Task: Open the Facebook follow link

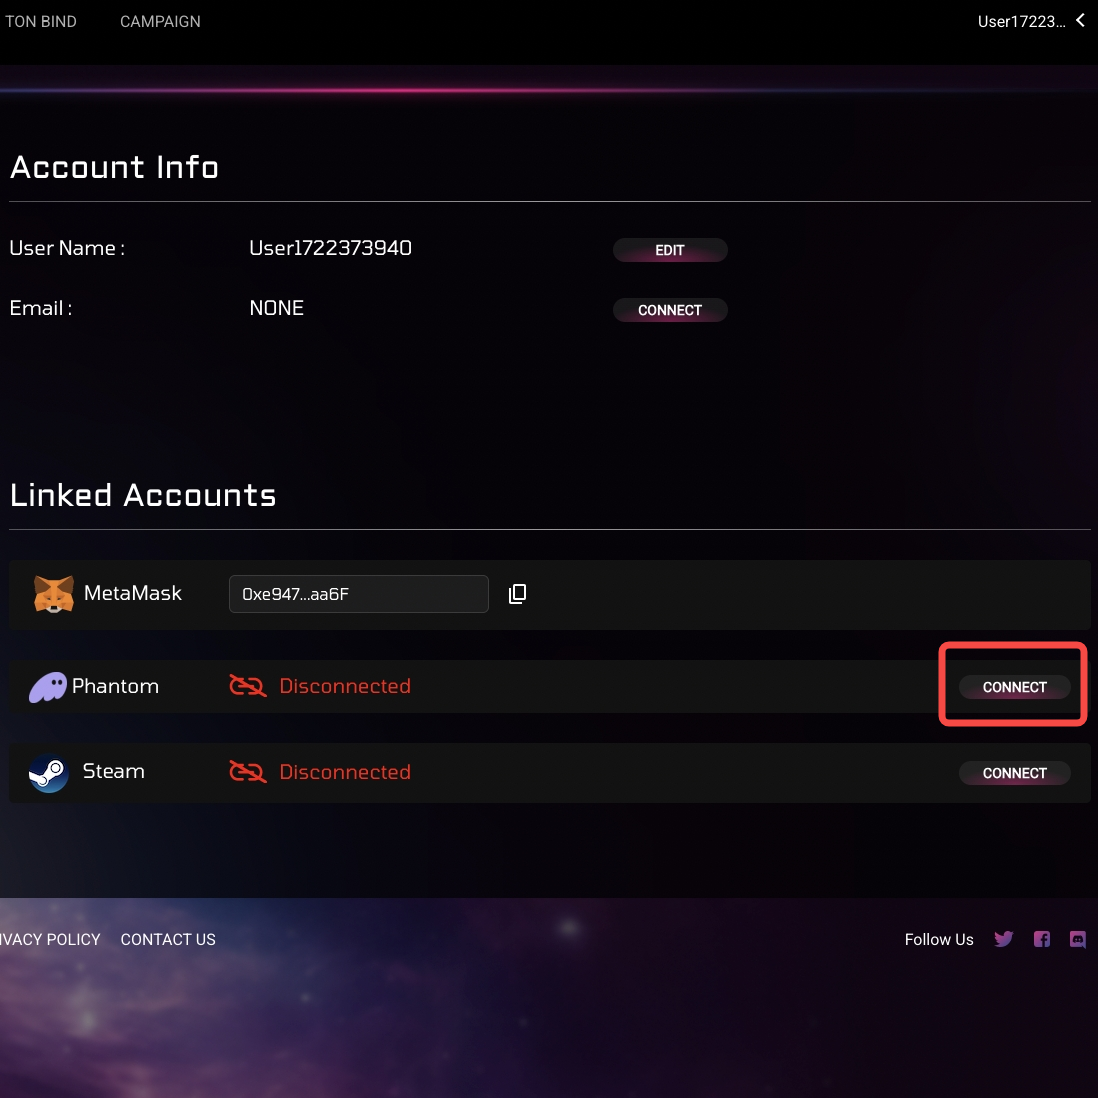Action: click(1041, 939)
